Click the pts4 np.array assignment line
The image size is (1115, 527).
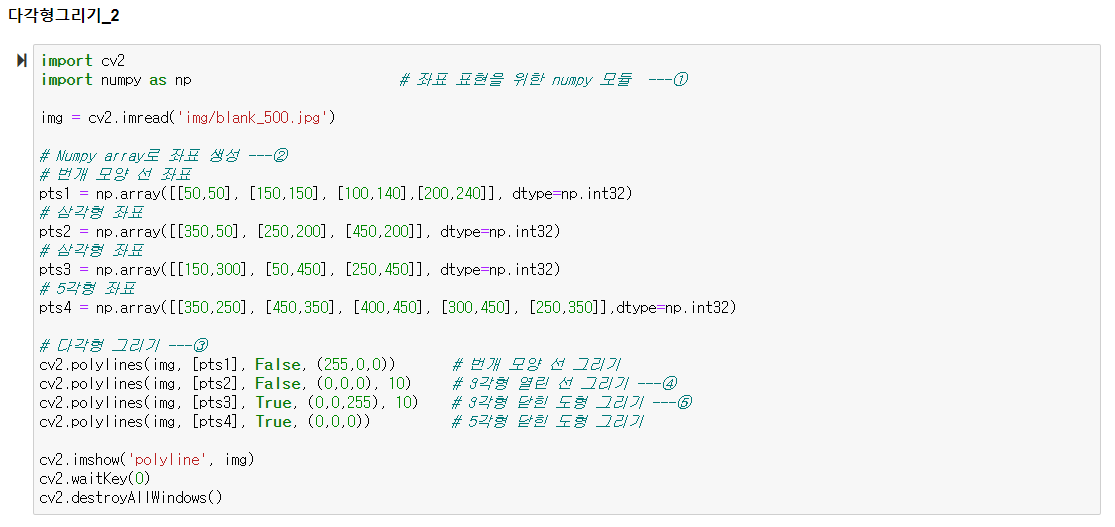point(389,308)
